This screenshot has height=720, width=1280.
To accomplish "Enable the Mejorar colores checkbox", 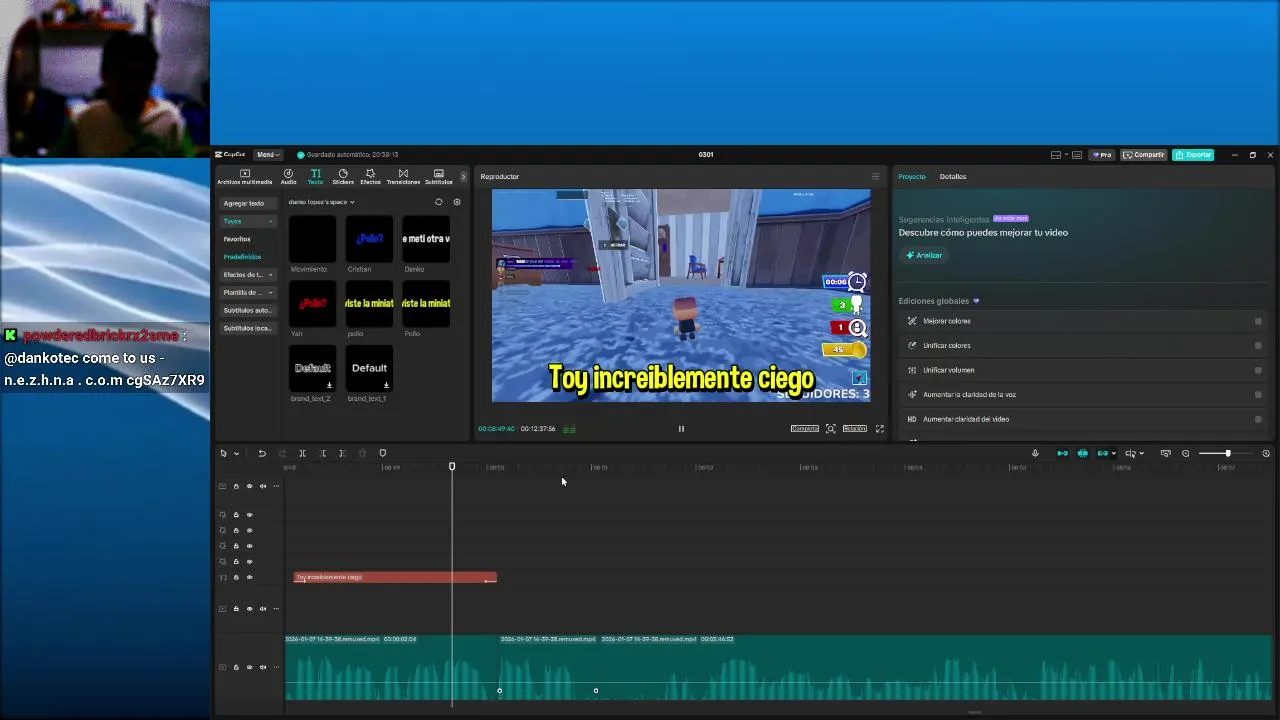I will tap(1258, 321).
